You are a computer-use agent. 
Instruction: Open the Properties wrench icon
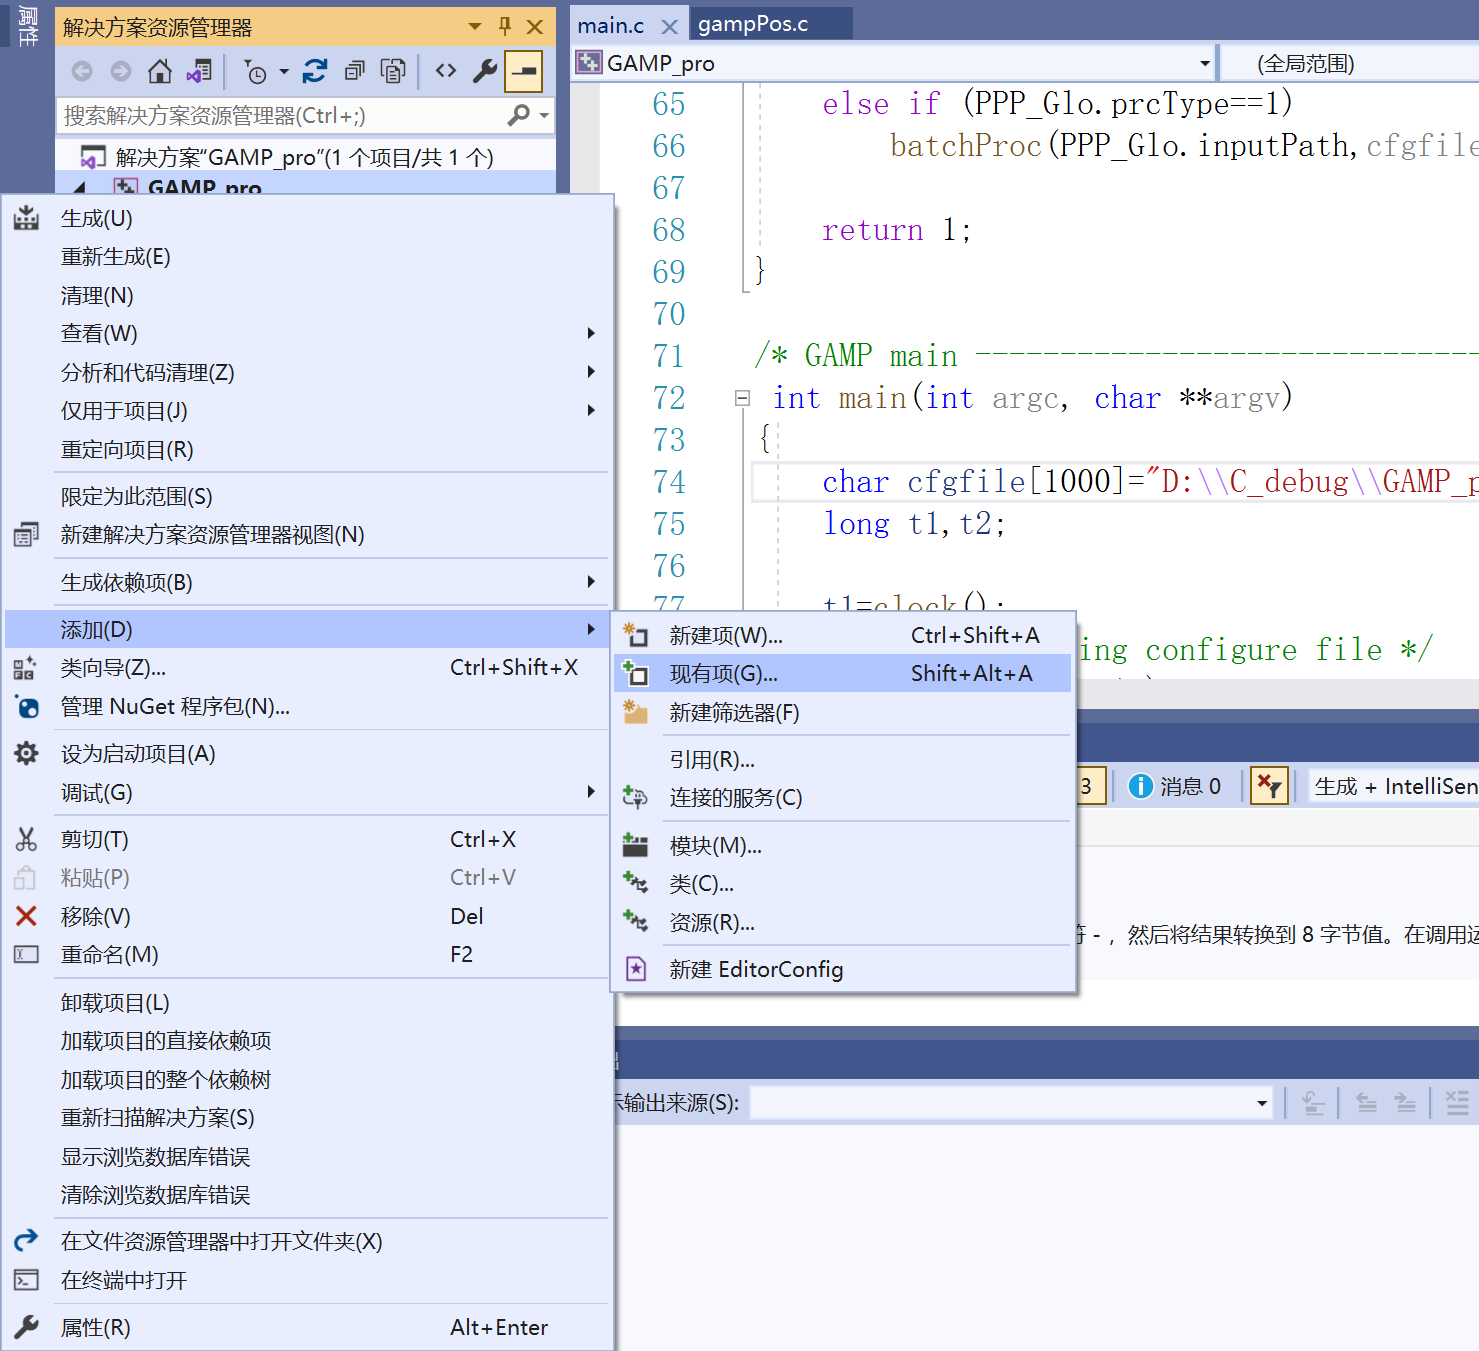(x=485, y=71)
